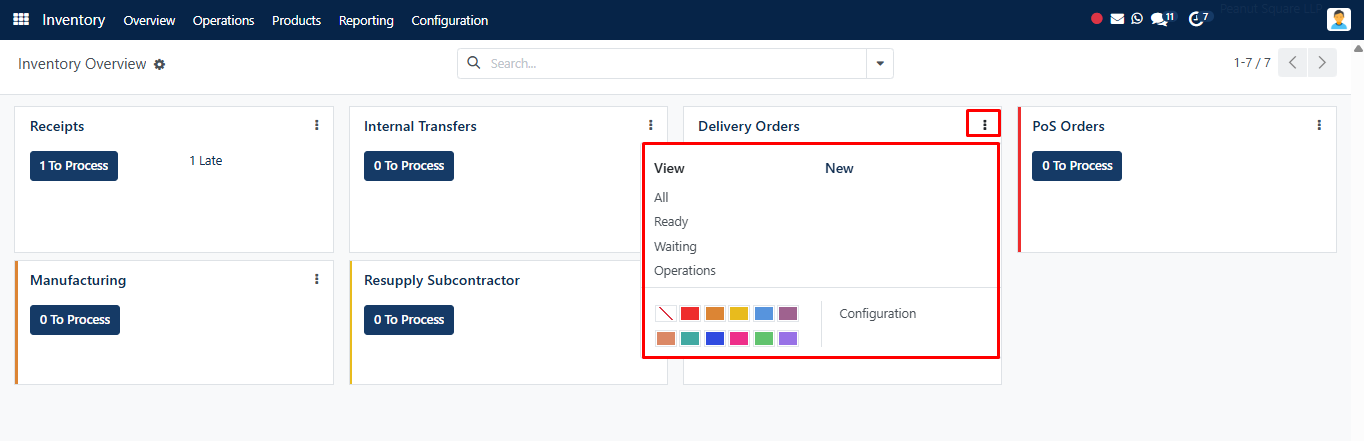
Task: Go to the next page arrow
Action: pos(1323,63)
